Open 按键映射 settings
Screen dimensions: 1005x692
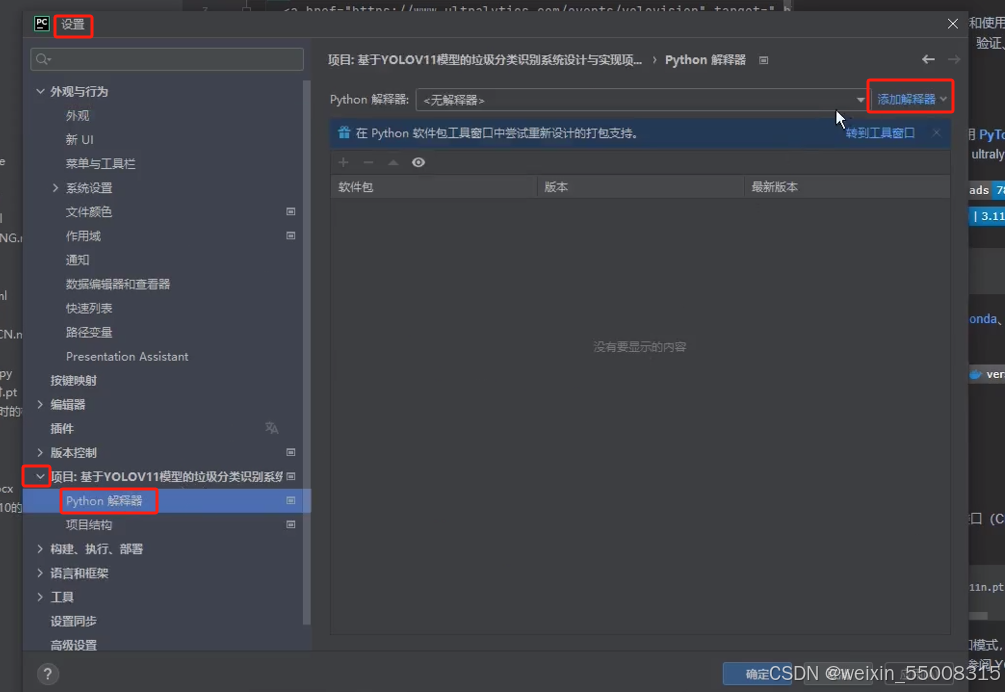click(x=74, y=381)
